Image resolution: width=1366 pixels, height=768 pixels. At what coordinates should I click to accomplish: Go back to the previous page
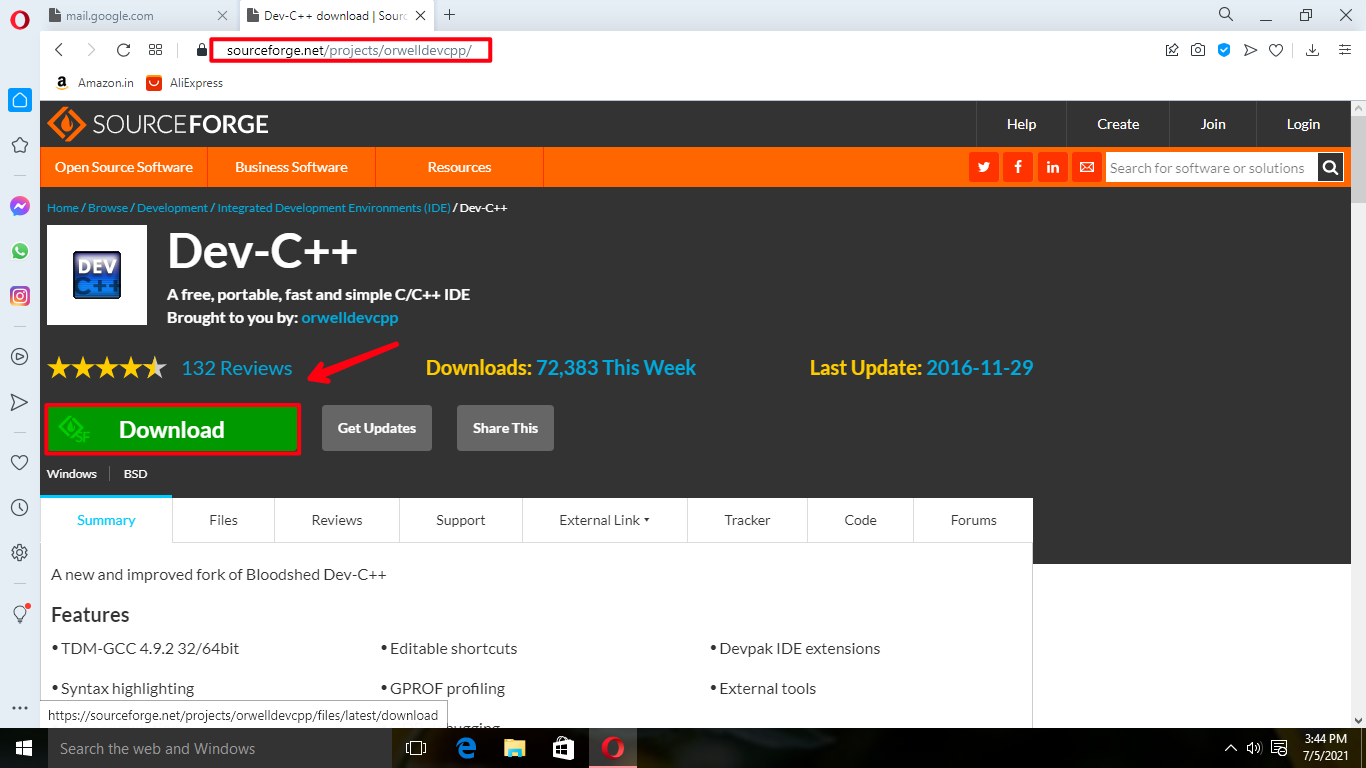click(59, 50)
